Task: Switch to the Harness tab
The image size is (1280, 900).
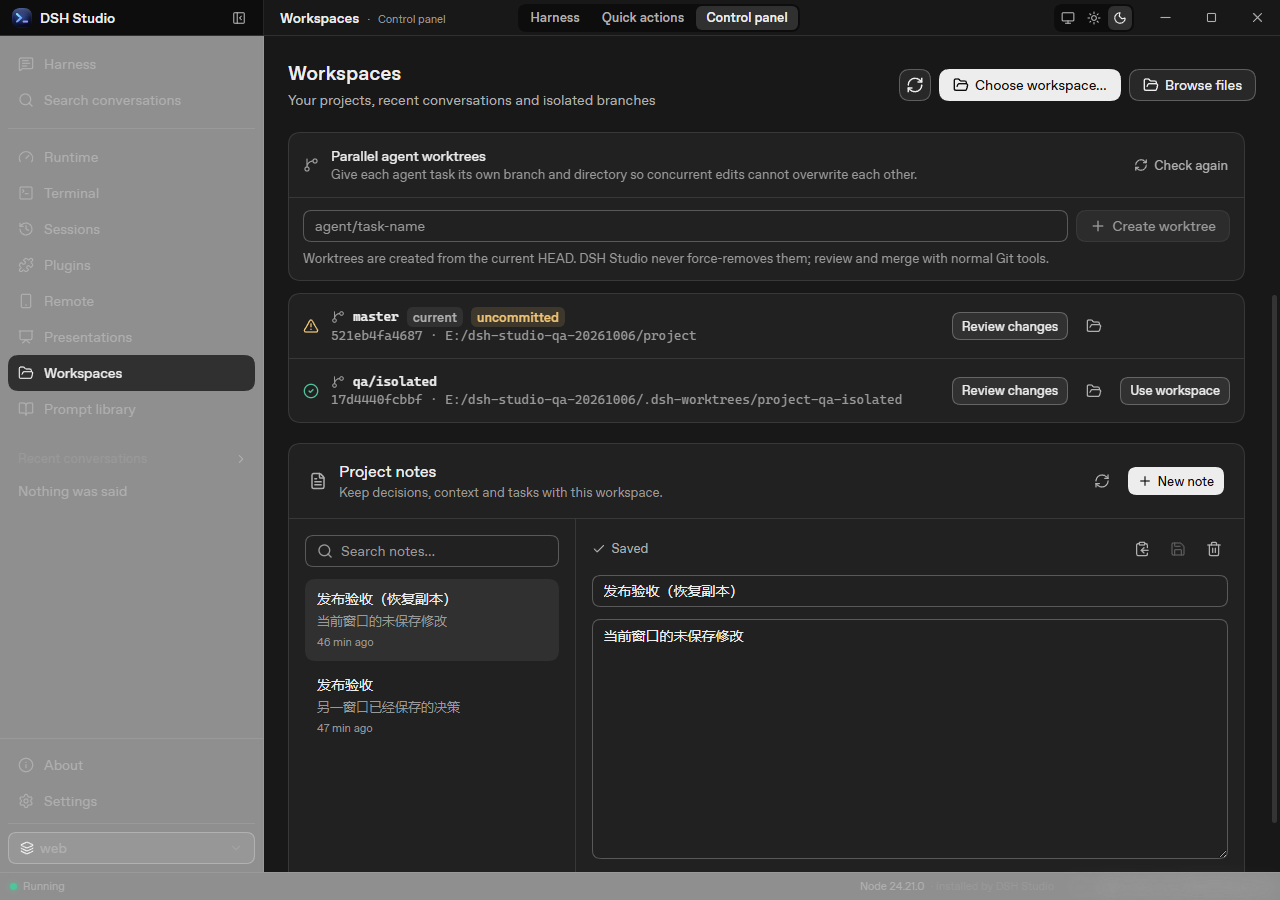Action: click(x=555, y=18)
